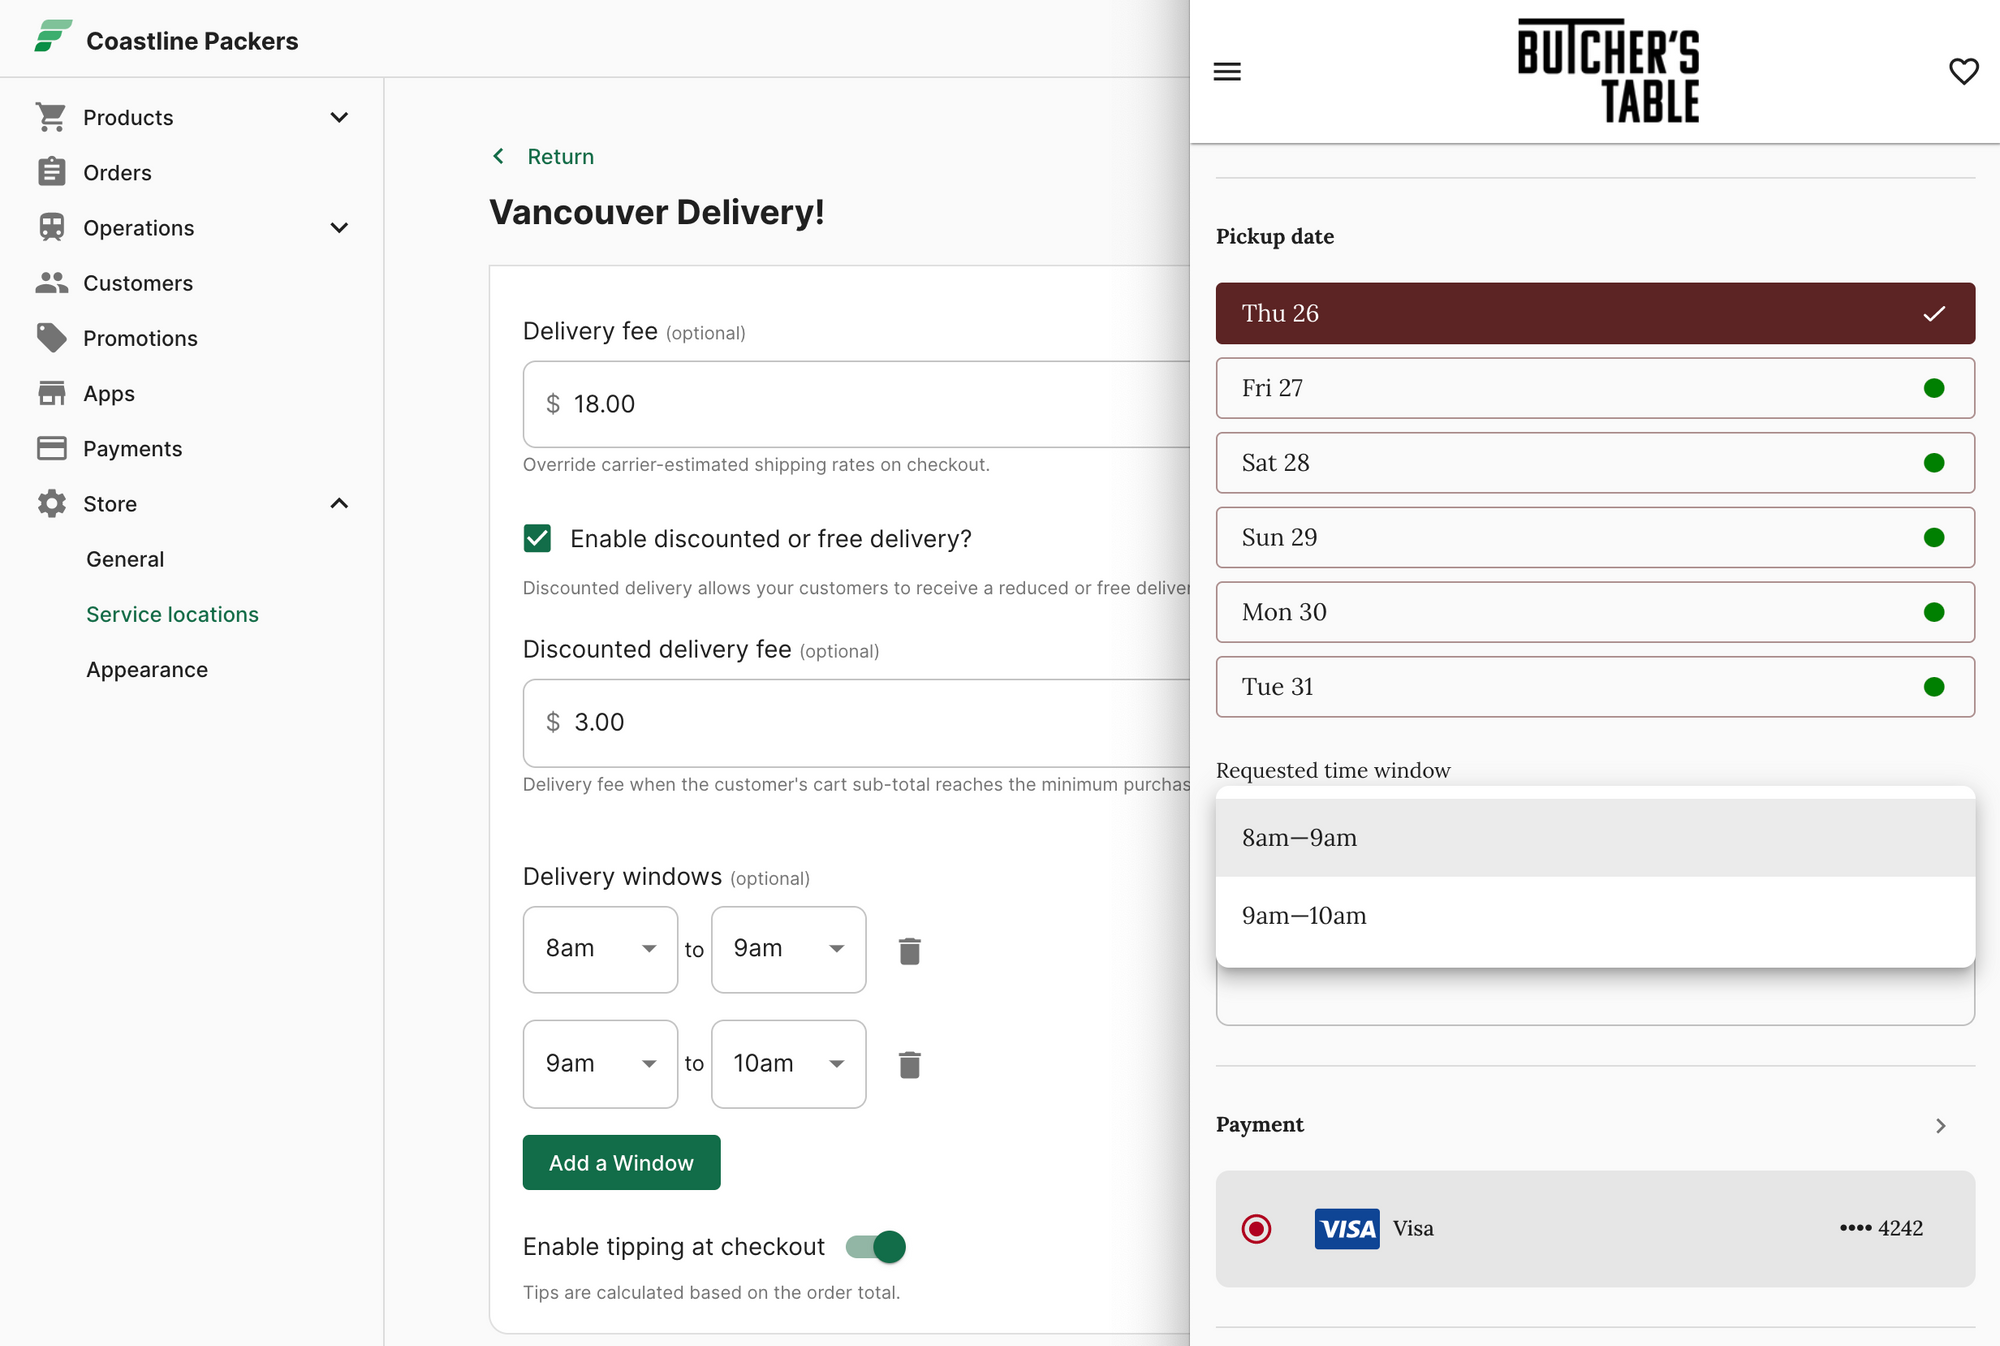2000x1346 pixels.
Task: Choose 9am—10am requested time window option
Action: [1595, 916]
